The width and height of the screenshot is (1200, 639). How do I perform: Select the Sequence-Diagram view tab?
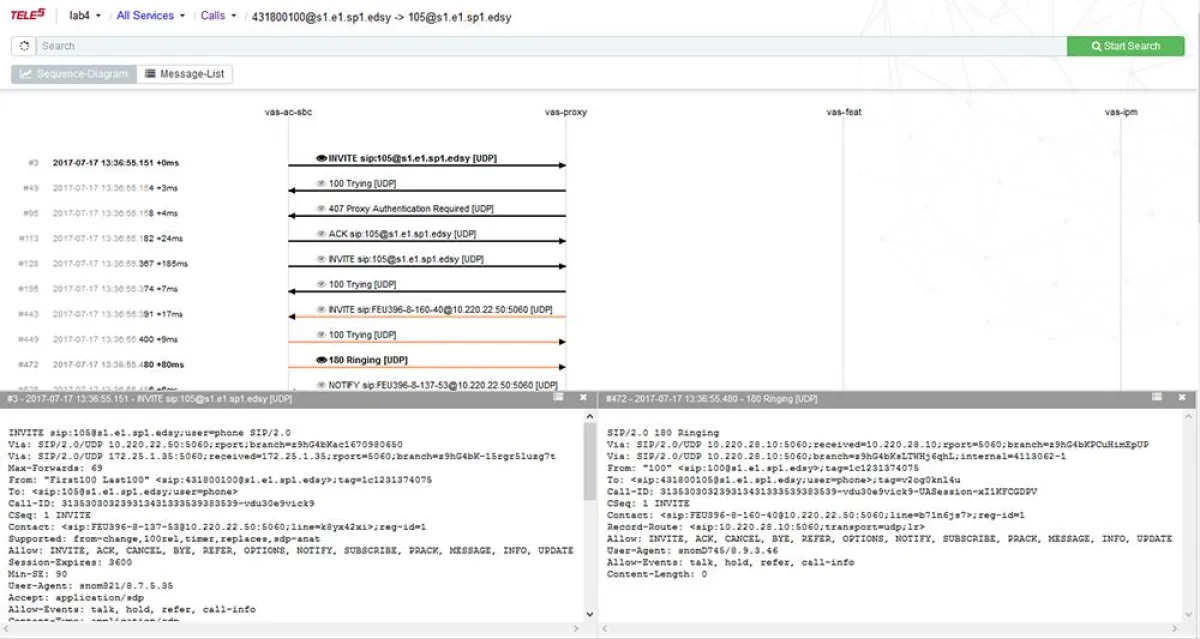click(x=74, y=74)
